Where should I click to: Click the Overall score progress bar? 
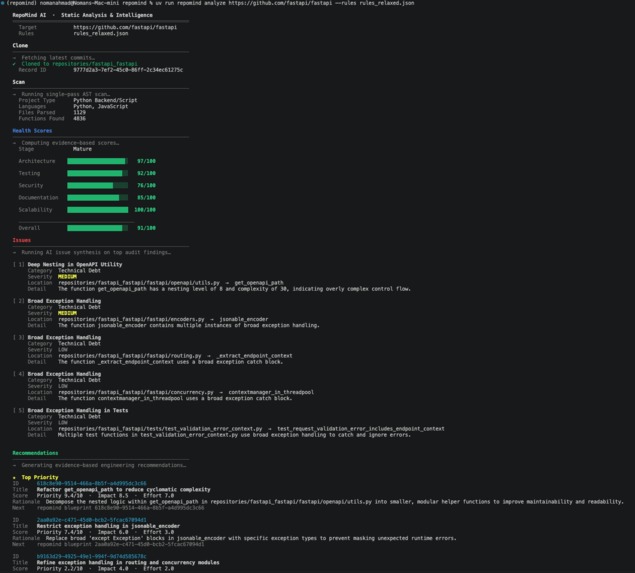coord(98,228)
